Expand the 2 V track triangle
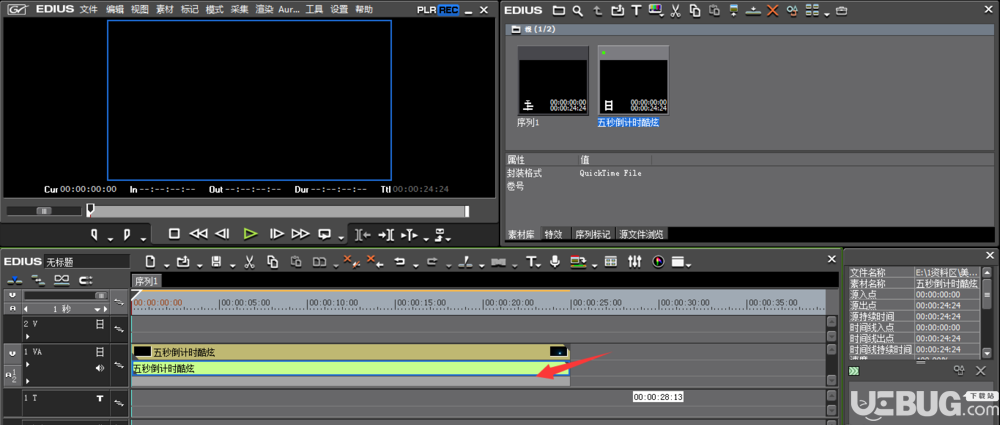 [x=27, y=336]
